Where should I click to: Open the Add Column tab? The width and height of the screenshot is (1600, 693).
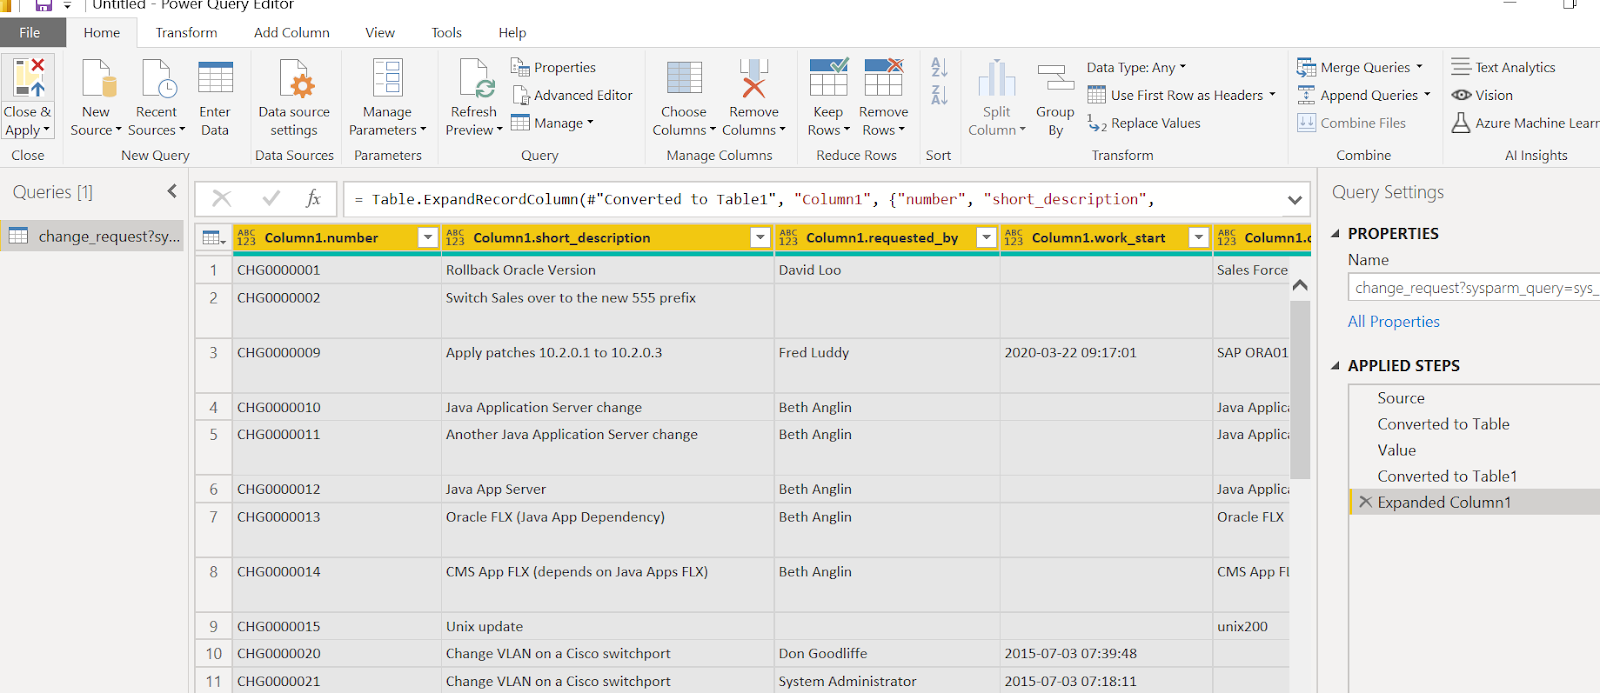click(292, 32)
